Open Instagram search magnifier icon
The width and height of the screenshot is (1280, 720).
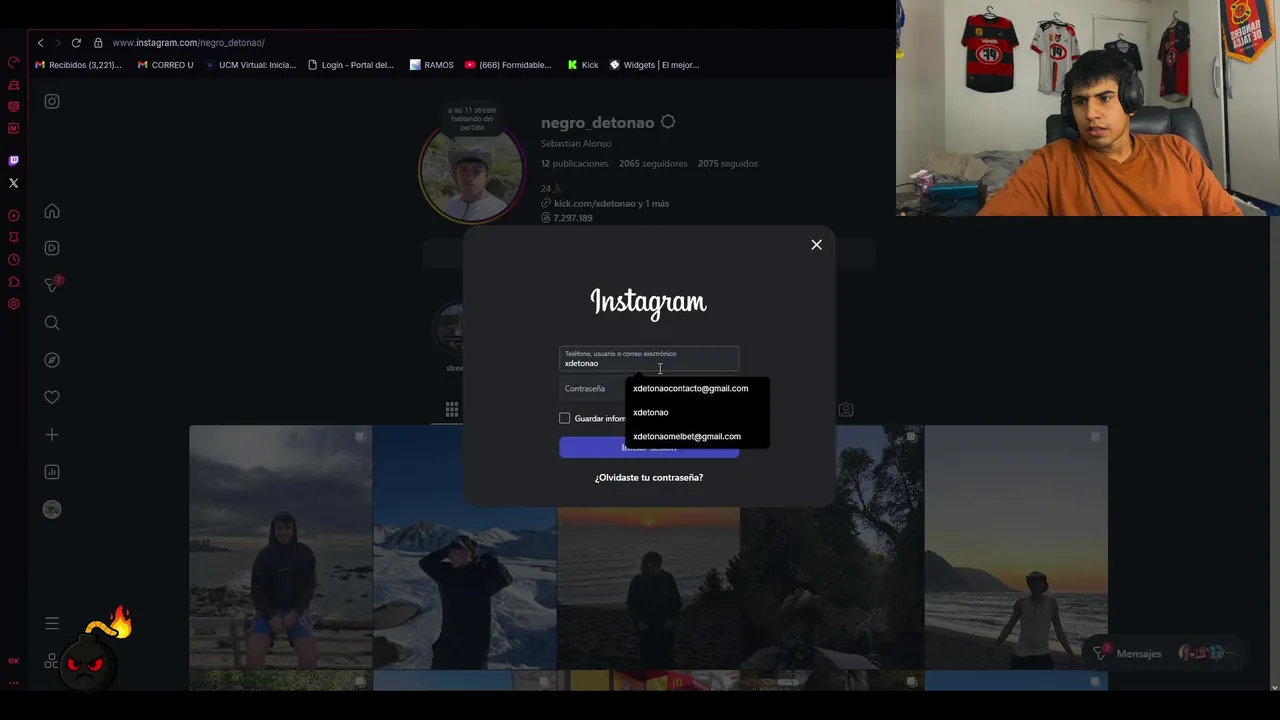pyautogui.click(x=52, y=322)
